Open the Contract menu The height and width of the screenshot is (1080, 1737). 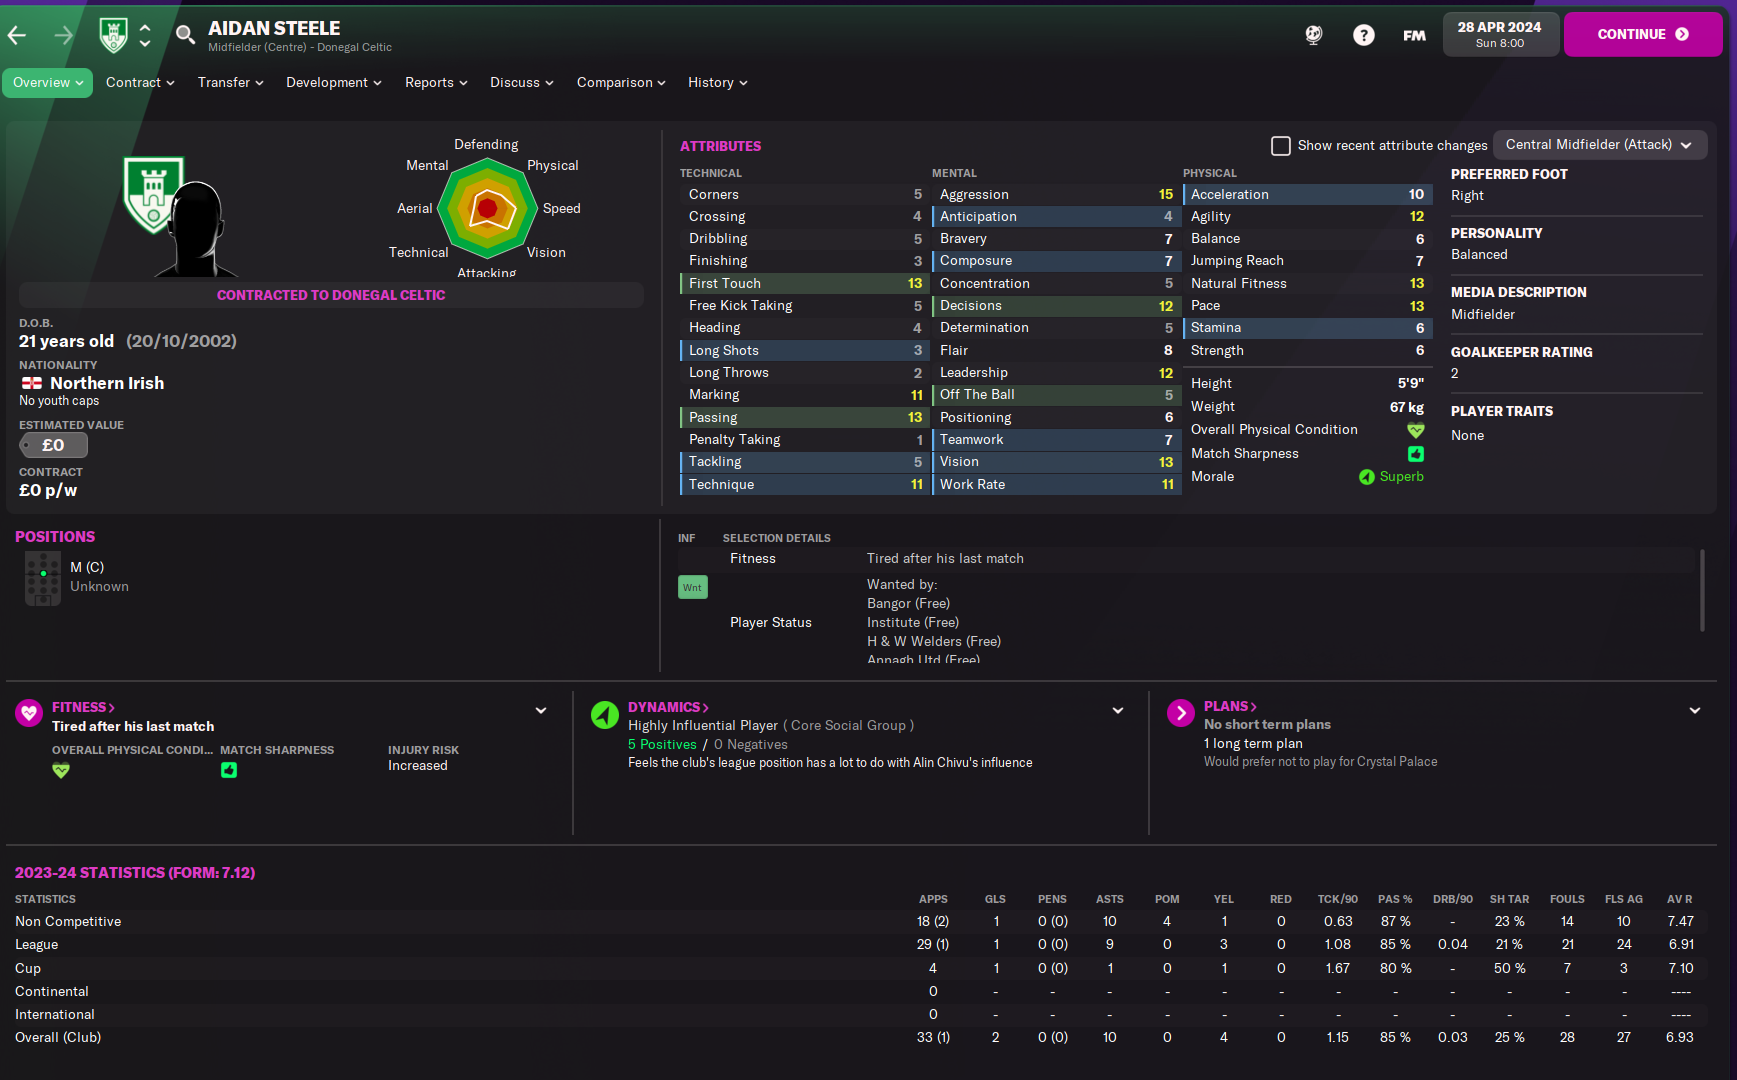(141, 83)
